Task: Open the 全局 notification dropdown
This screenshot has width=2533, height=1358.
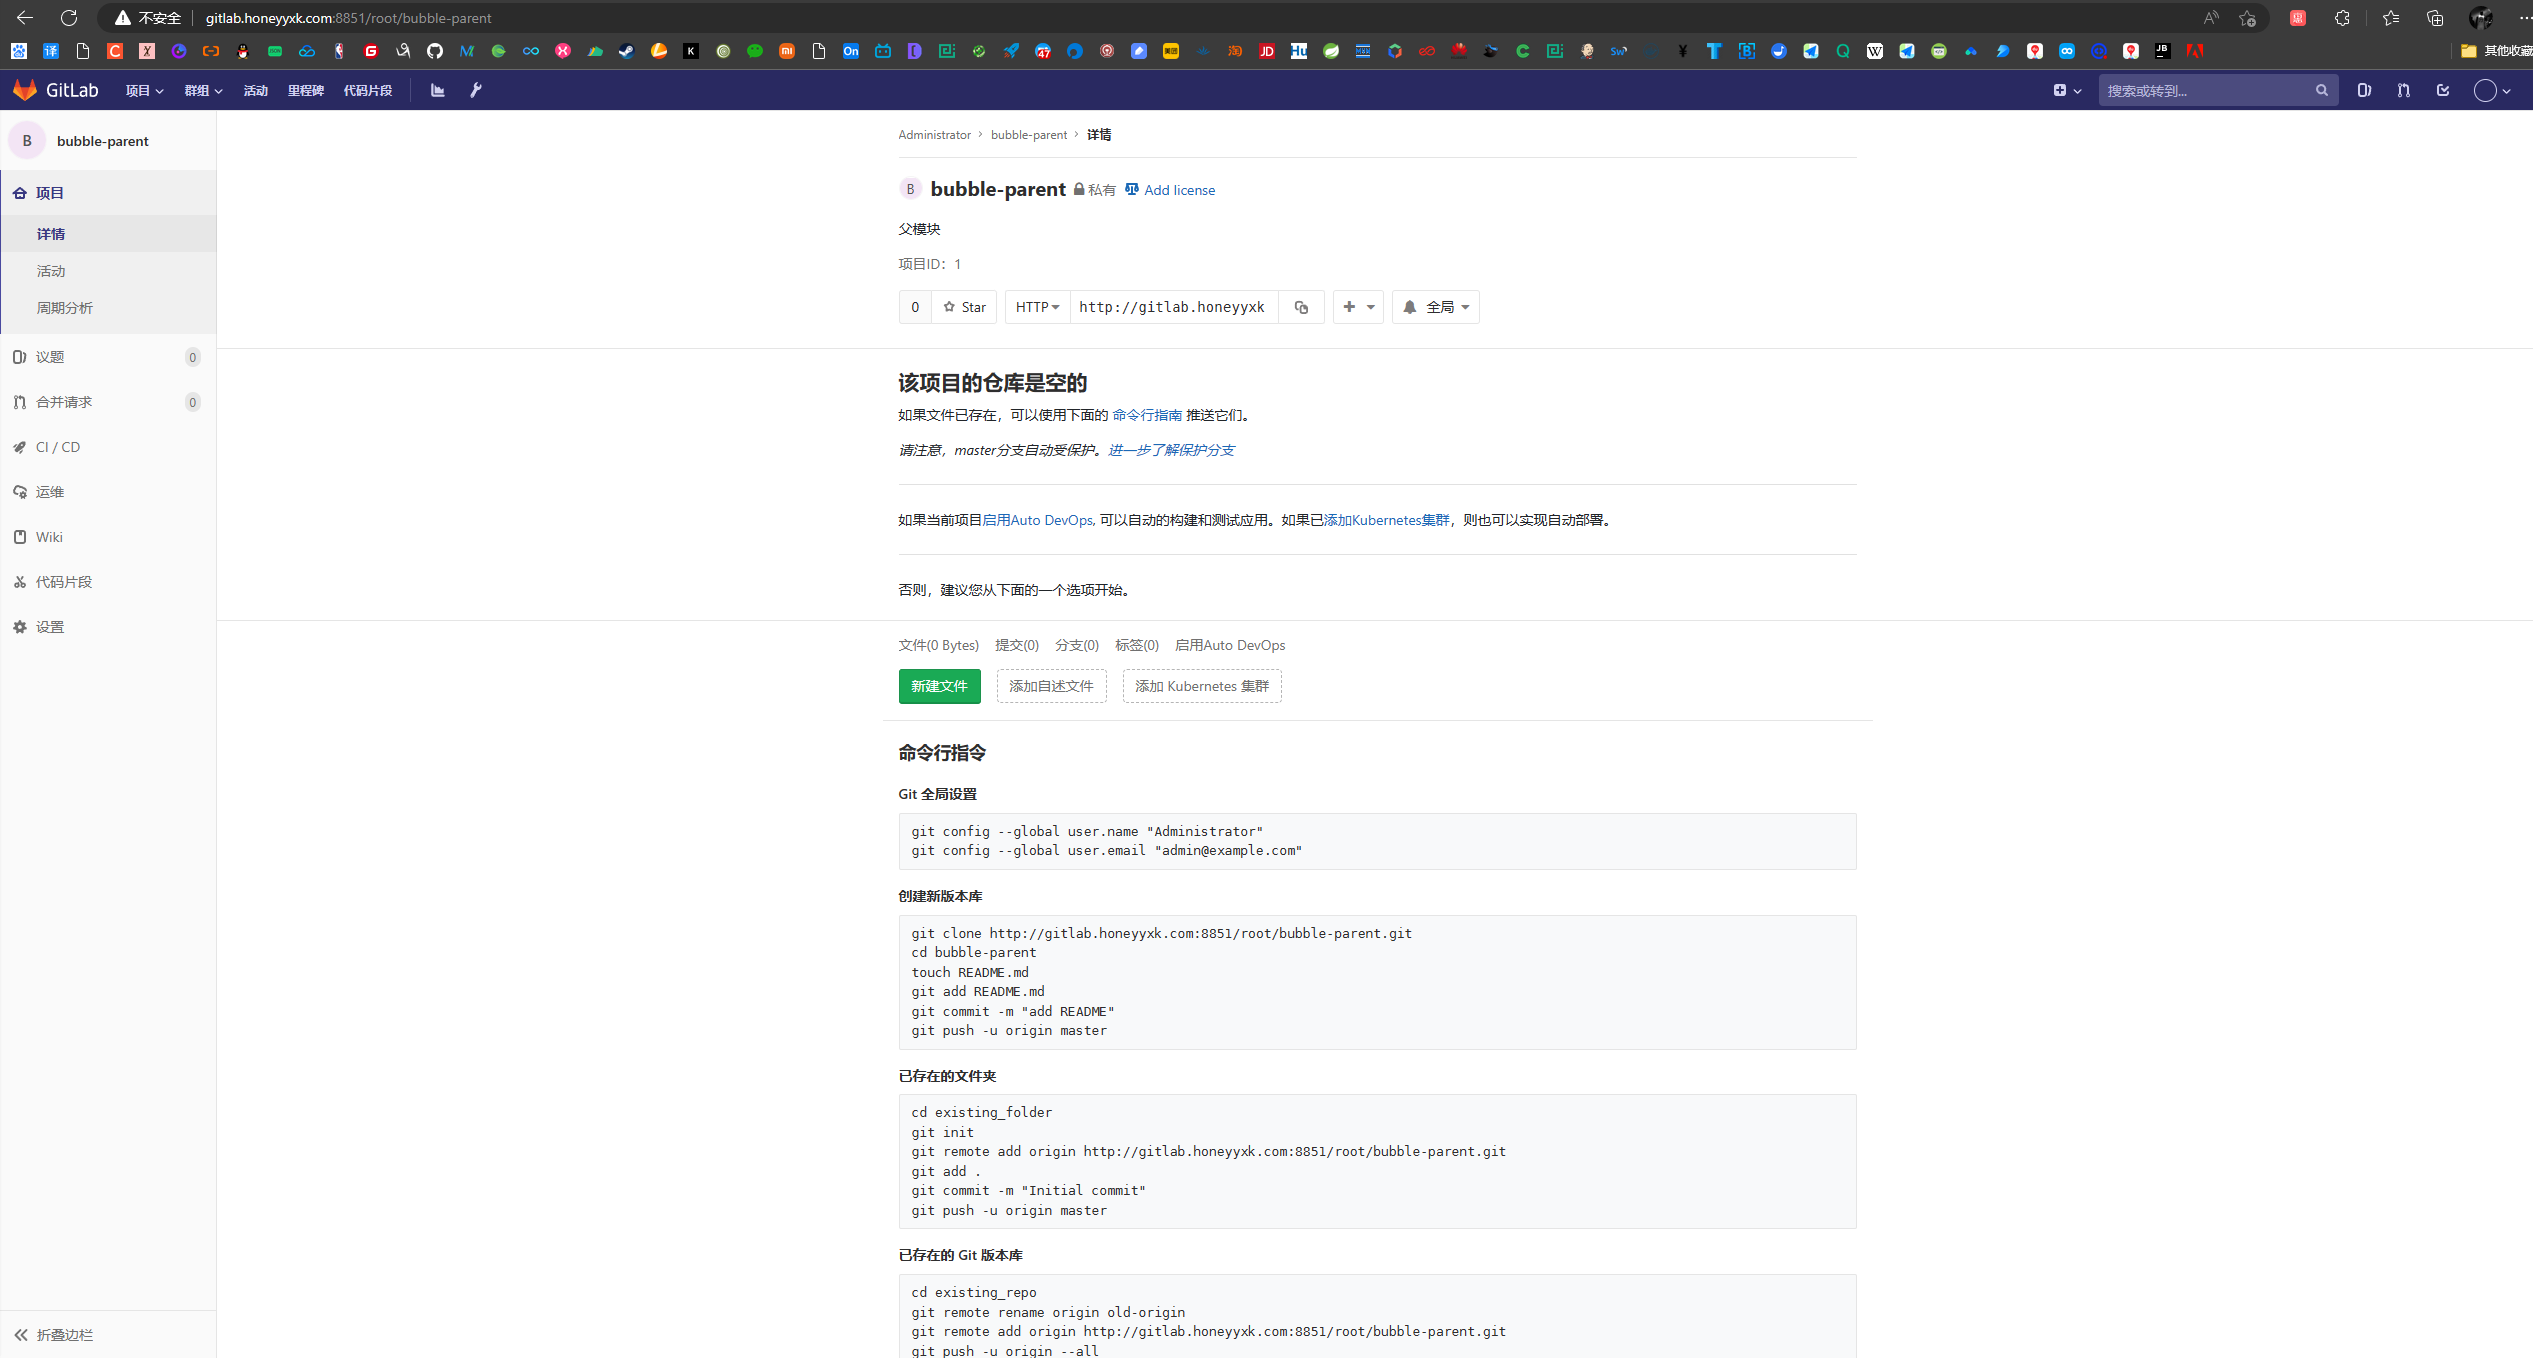Action: click(1435, 307)
